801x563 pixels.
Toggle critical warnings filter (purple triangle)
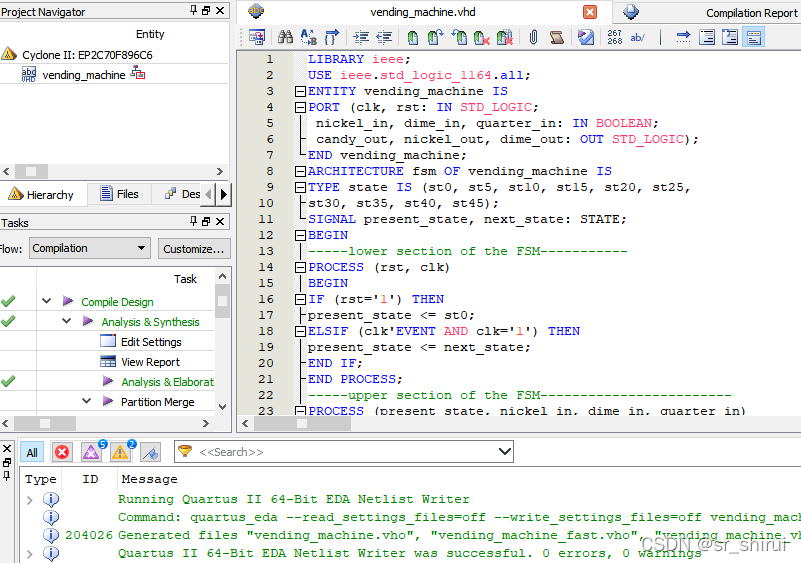click(x=91, y=452)
